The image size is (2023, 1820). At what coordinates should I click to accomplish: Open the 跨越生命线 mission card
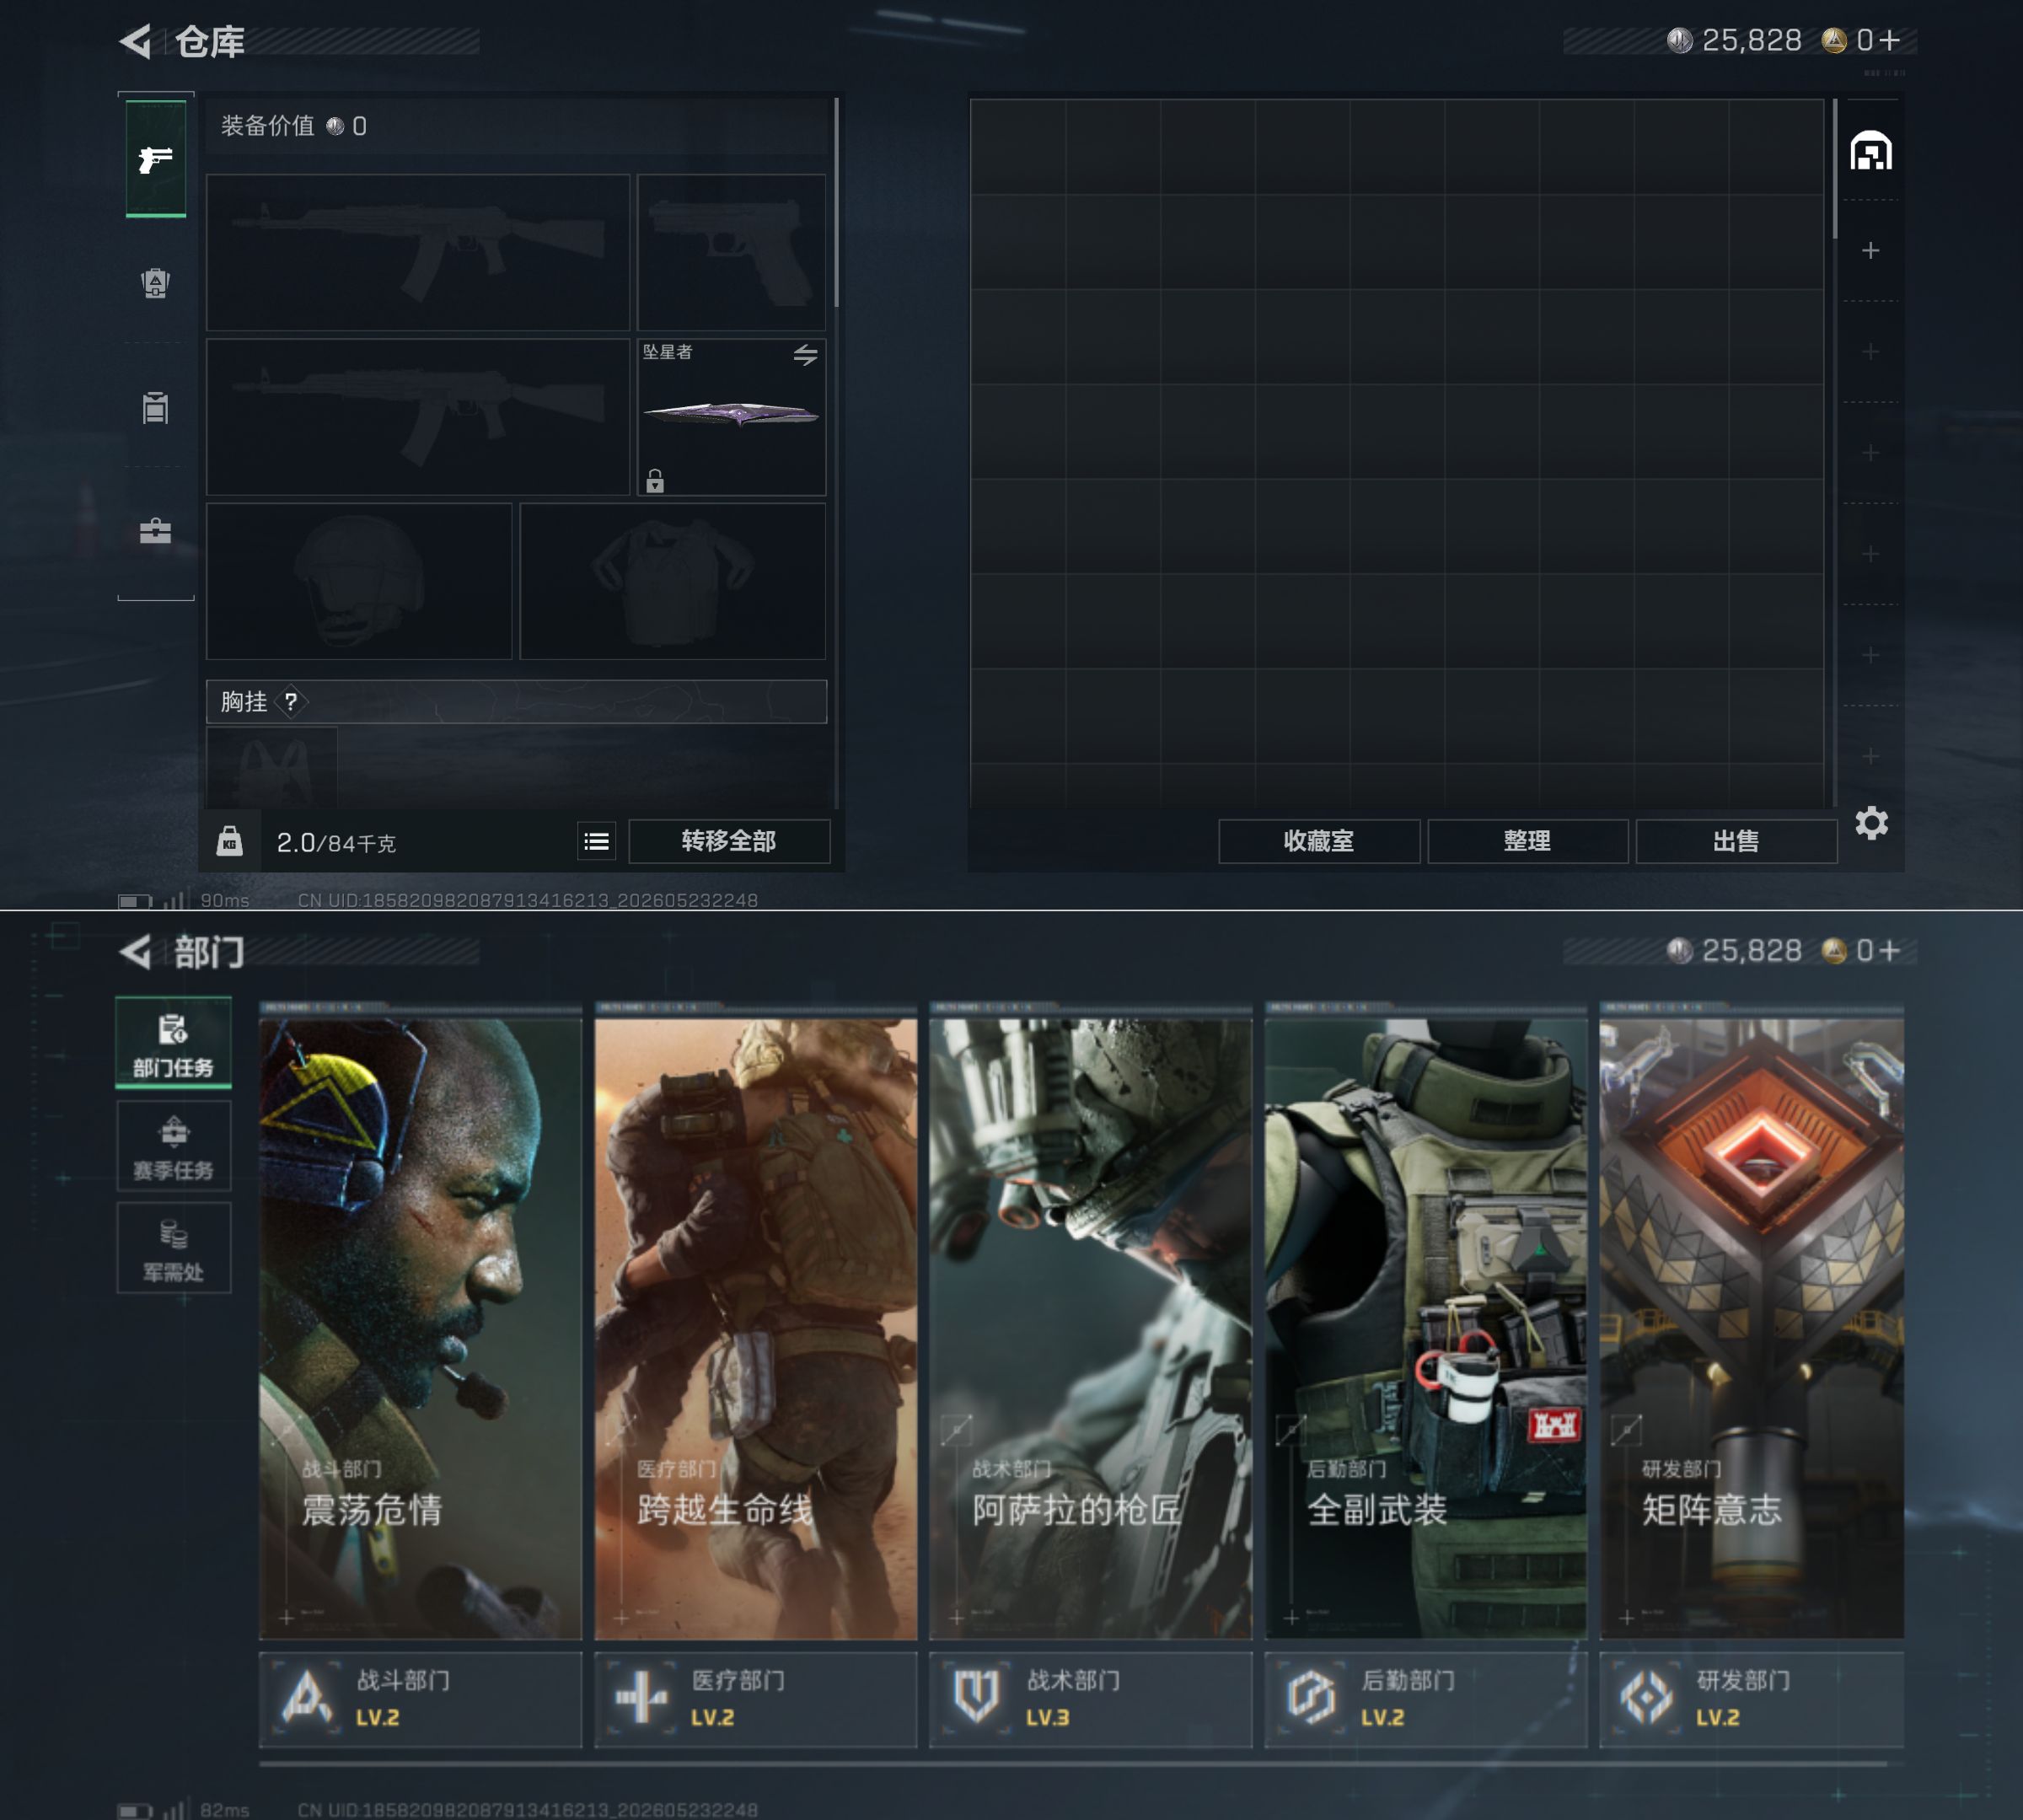756,1322
